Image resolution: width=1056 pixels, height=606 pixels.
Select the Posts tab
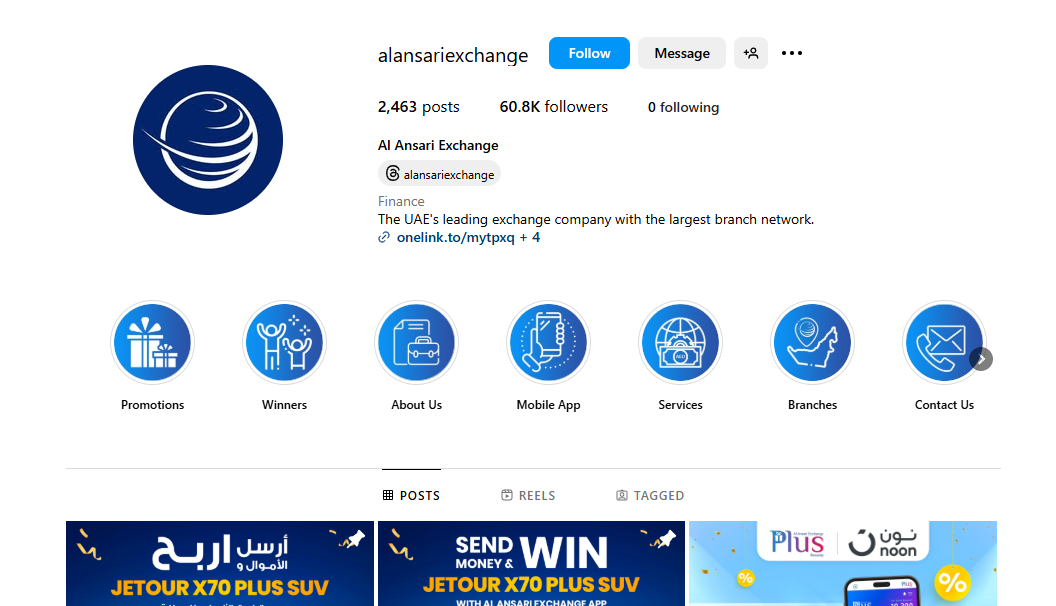click(x=411, y=496)
